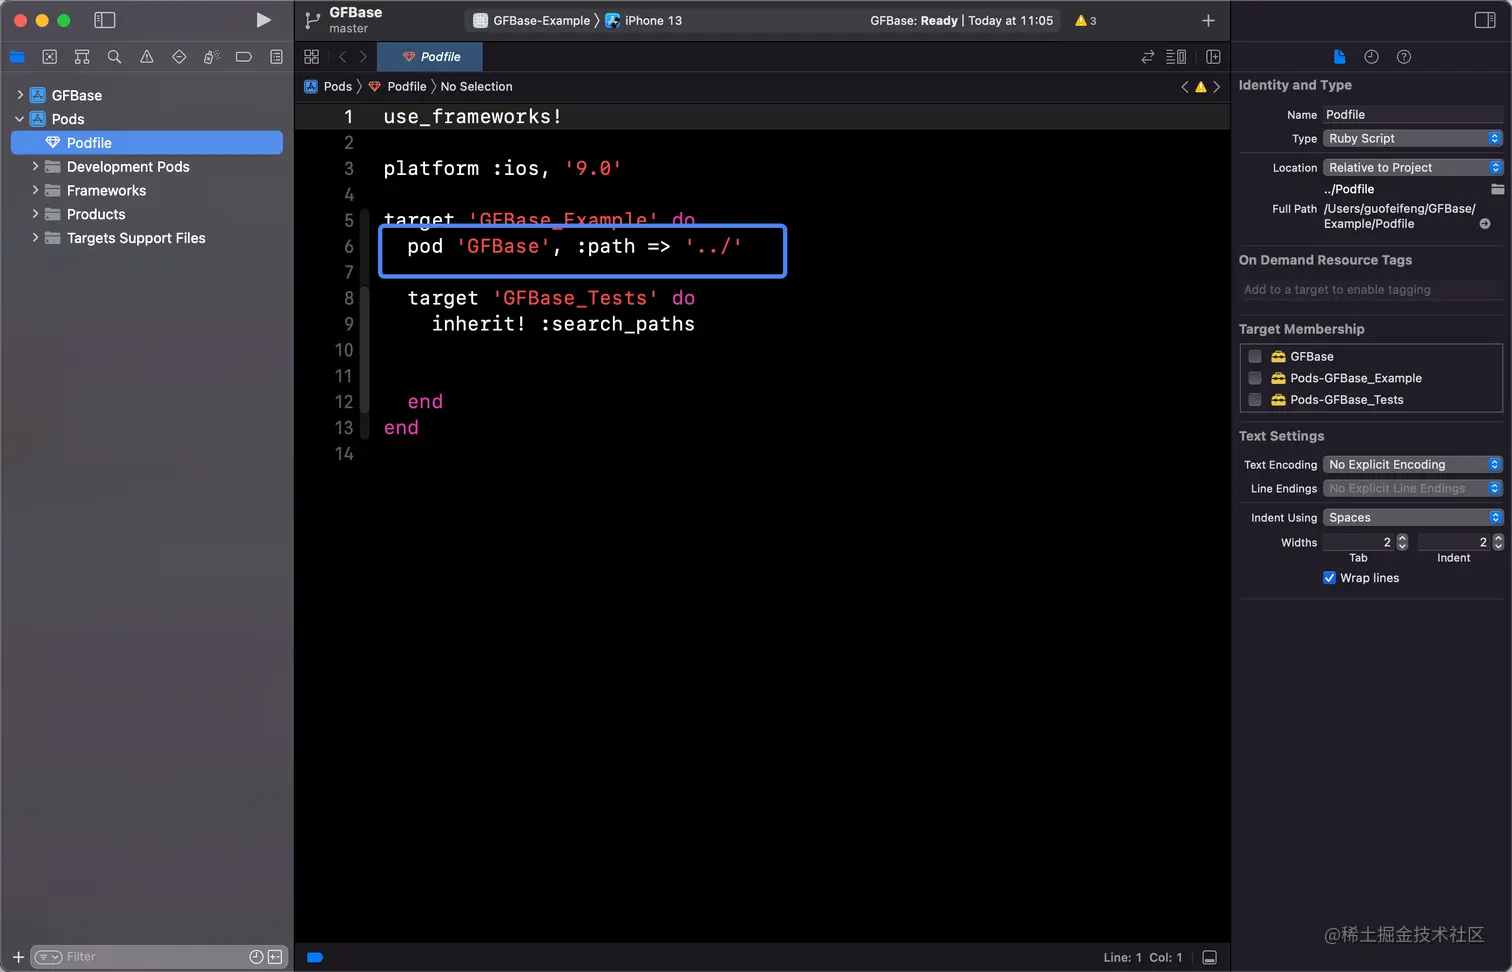Viewport: 1512px width, 972px height.
Task: Click the On Demand Resource Tags field
Action: (x=1371, y=290)
